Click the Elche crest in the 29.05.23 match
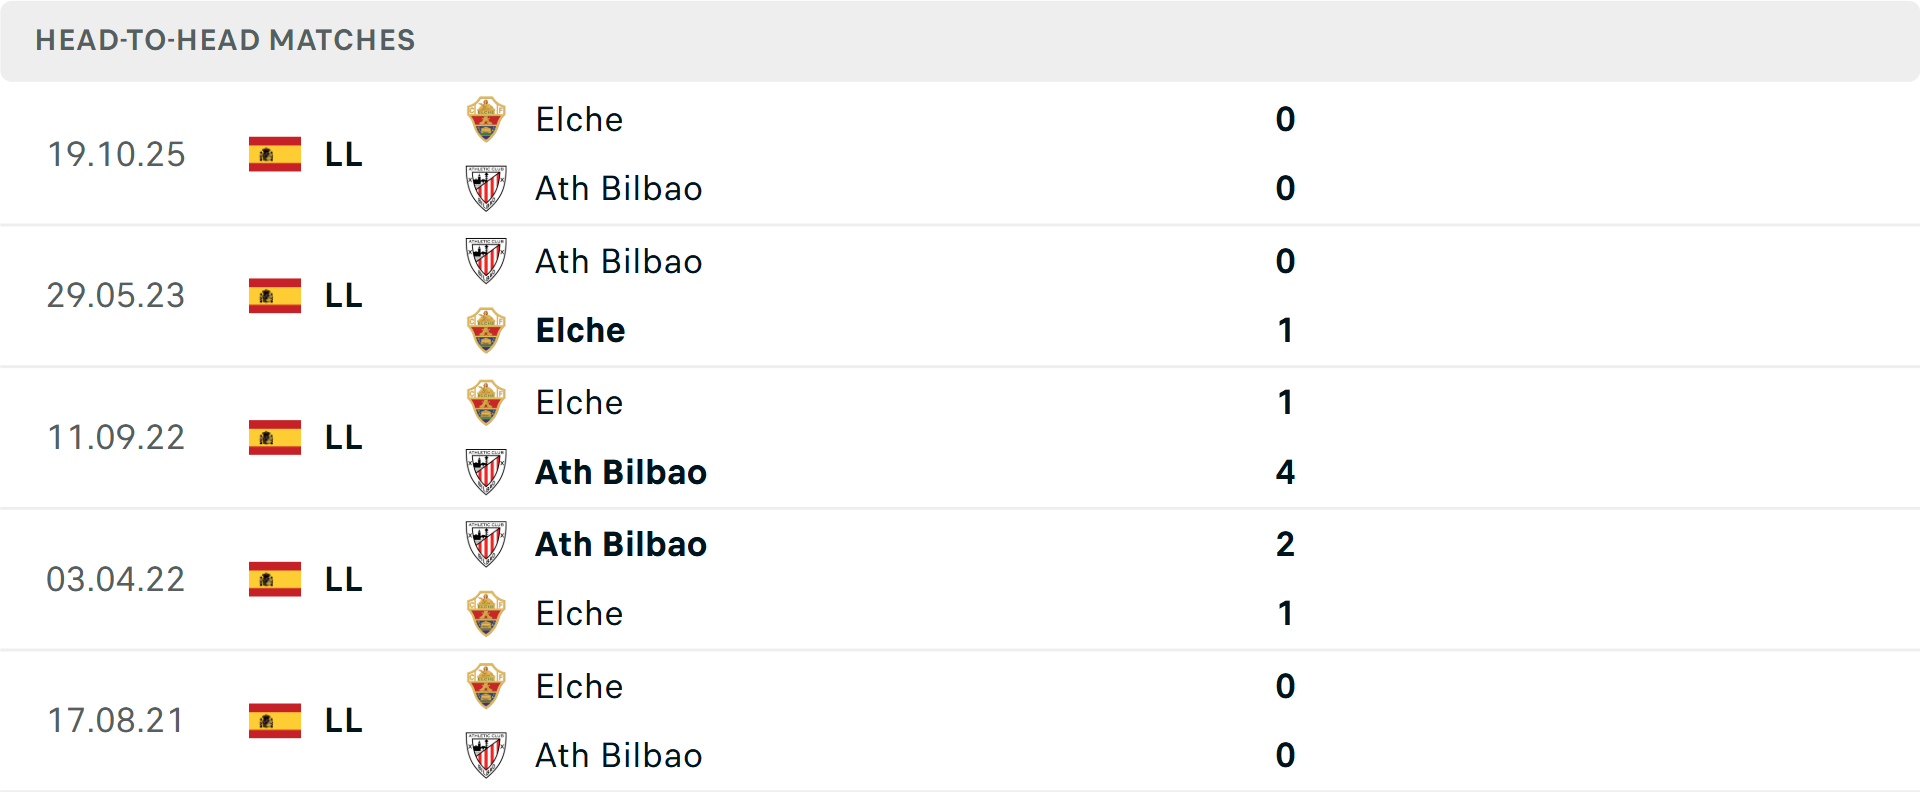This screenshot has width=1920, height=792. (487, 330)
